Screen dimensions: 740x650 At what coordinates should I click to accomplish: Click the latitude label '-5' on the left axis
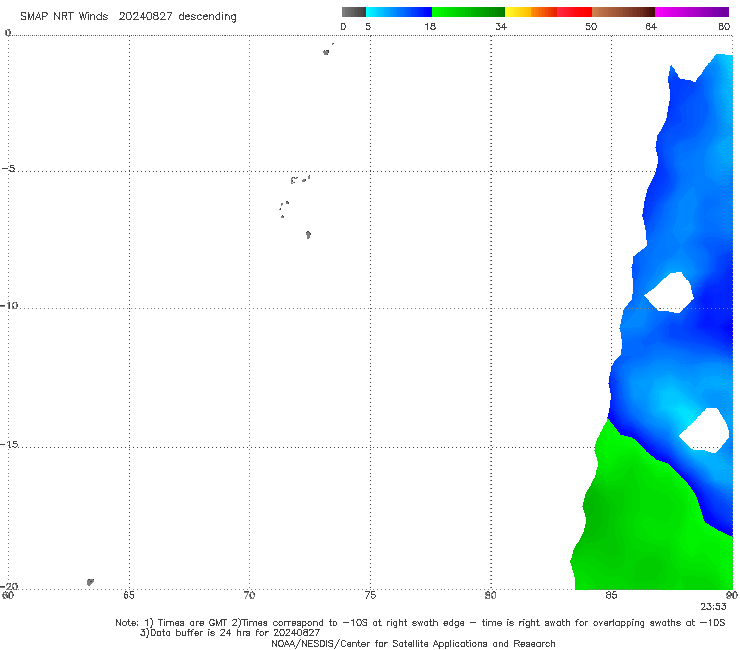pos(8,169)
